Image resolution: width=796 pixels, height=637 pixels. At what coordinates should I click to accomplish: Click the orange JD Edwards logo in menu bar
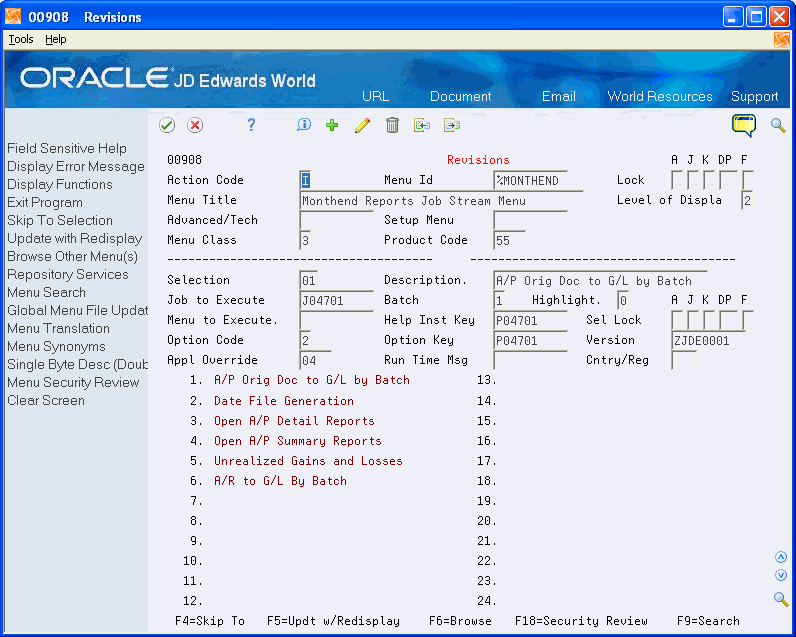pyautogui.click(x=781, y=40)
